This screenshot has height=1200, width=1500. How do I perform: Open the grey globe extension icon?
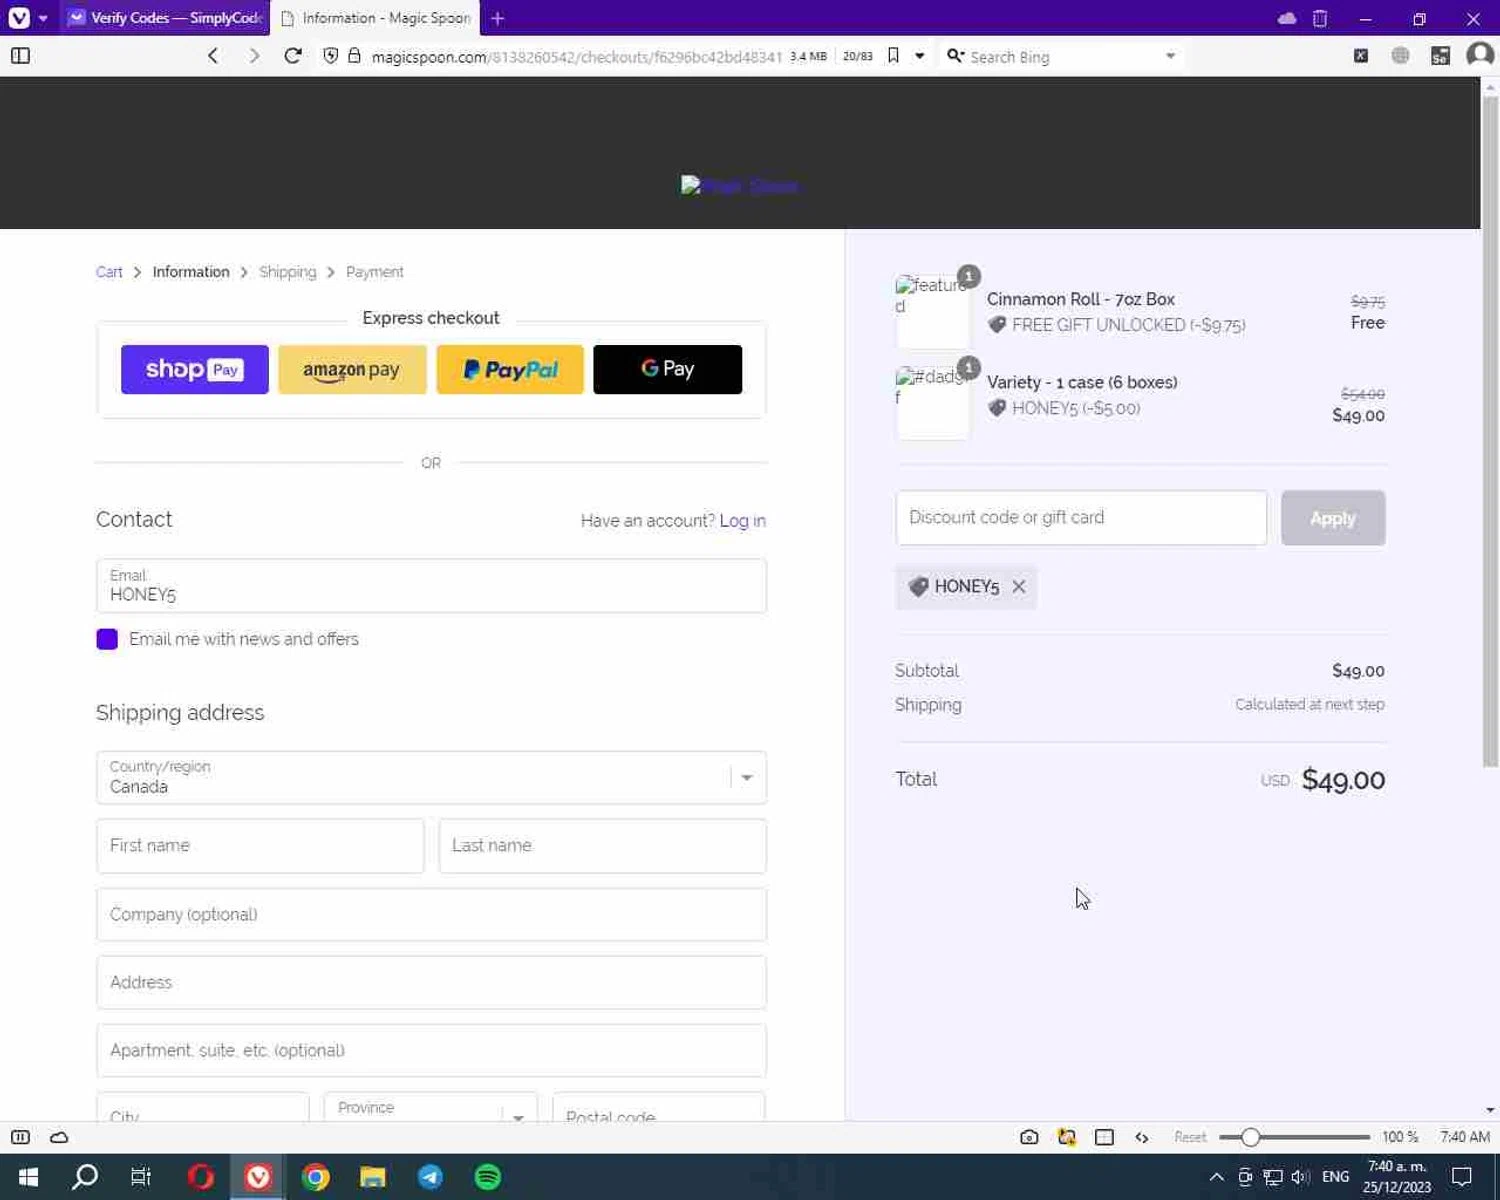[x=1401, y=56]
